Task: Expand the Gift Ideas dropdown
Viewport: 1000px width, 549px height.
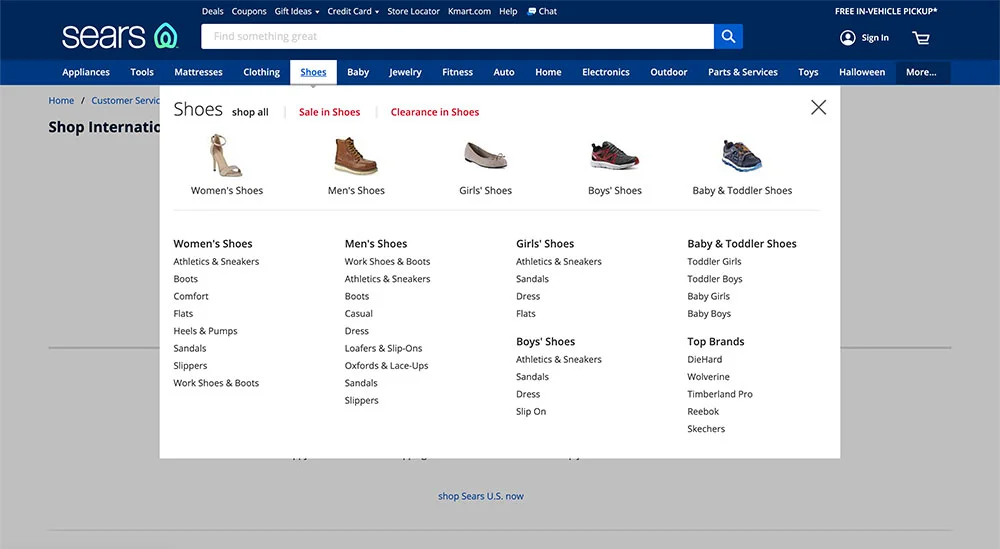Action: [x=297, y=12]
